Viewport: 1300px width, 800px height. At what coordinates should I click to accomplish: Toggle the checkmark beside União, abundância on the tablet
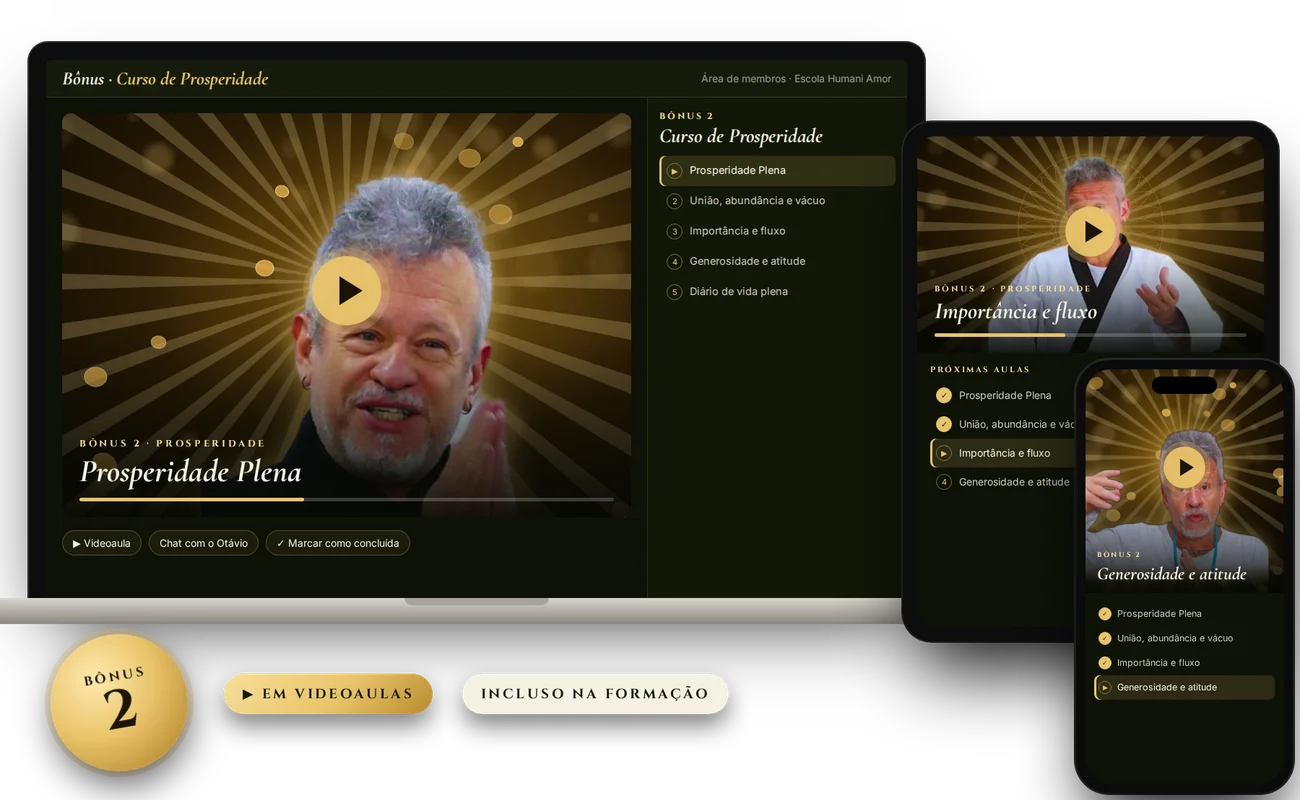click(943, 424)
